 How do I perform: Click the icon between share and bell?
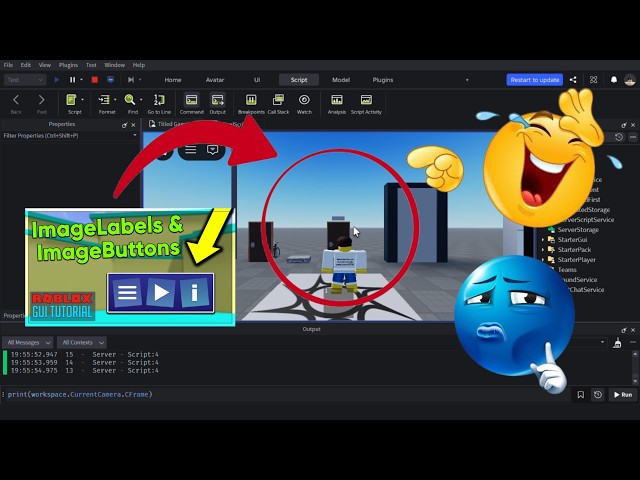(593, 80)
